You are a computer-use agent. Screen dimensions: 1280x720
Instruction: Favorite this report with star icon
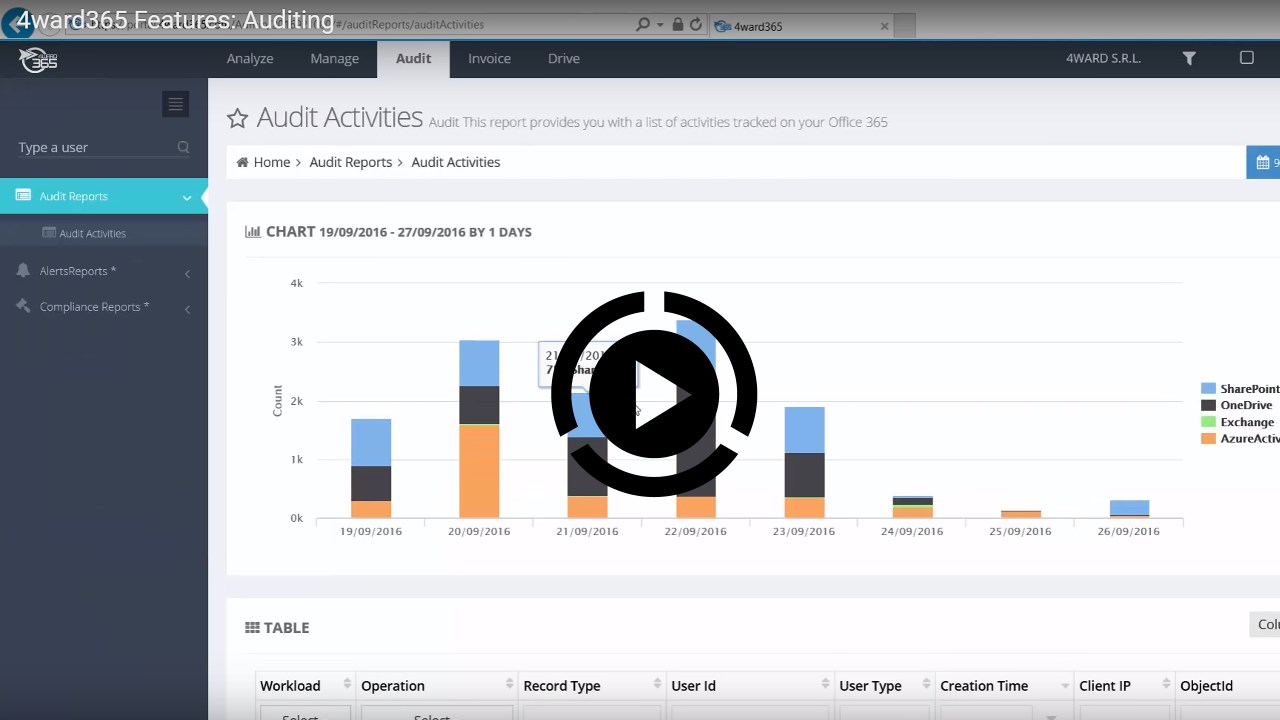237,119
